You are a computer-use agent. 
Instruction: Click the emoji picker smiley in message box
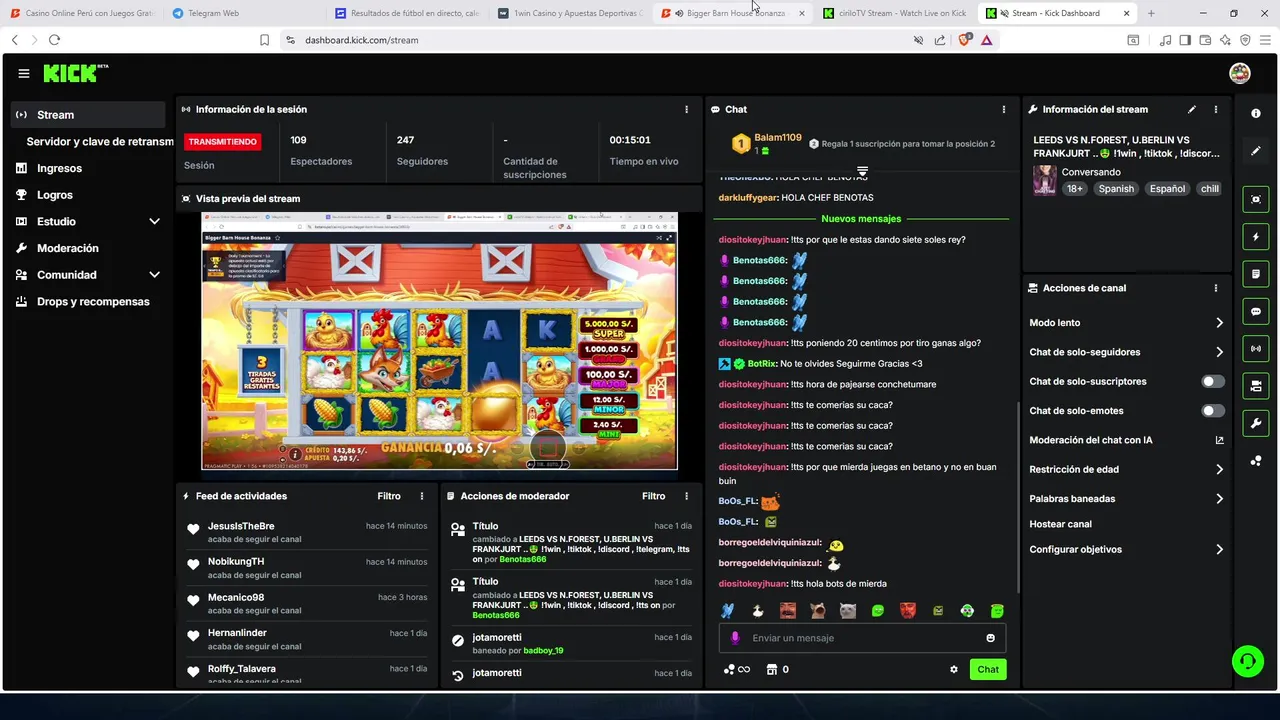(x=991, y=638)
